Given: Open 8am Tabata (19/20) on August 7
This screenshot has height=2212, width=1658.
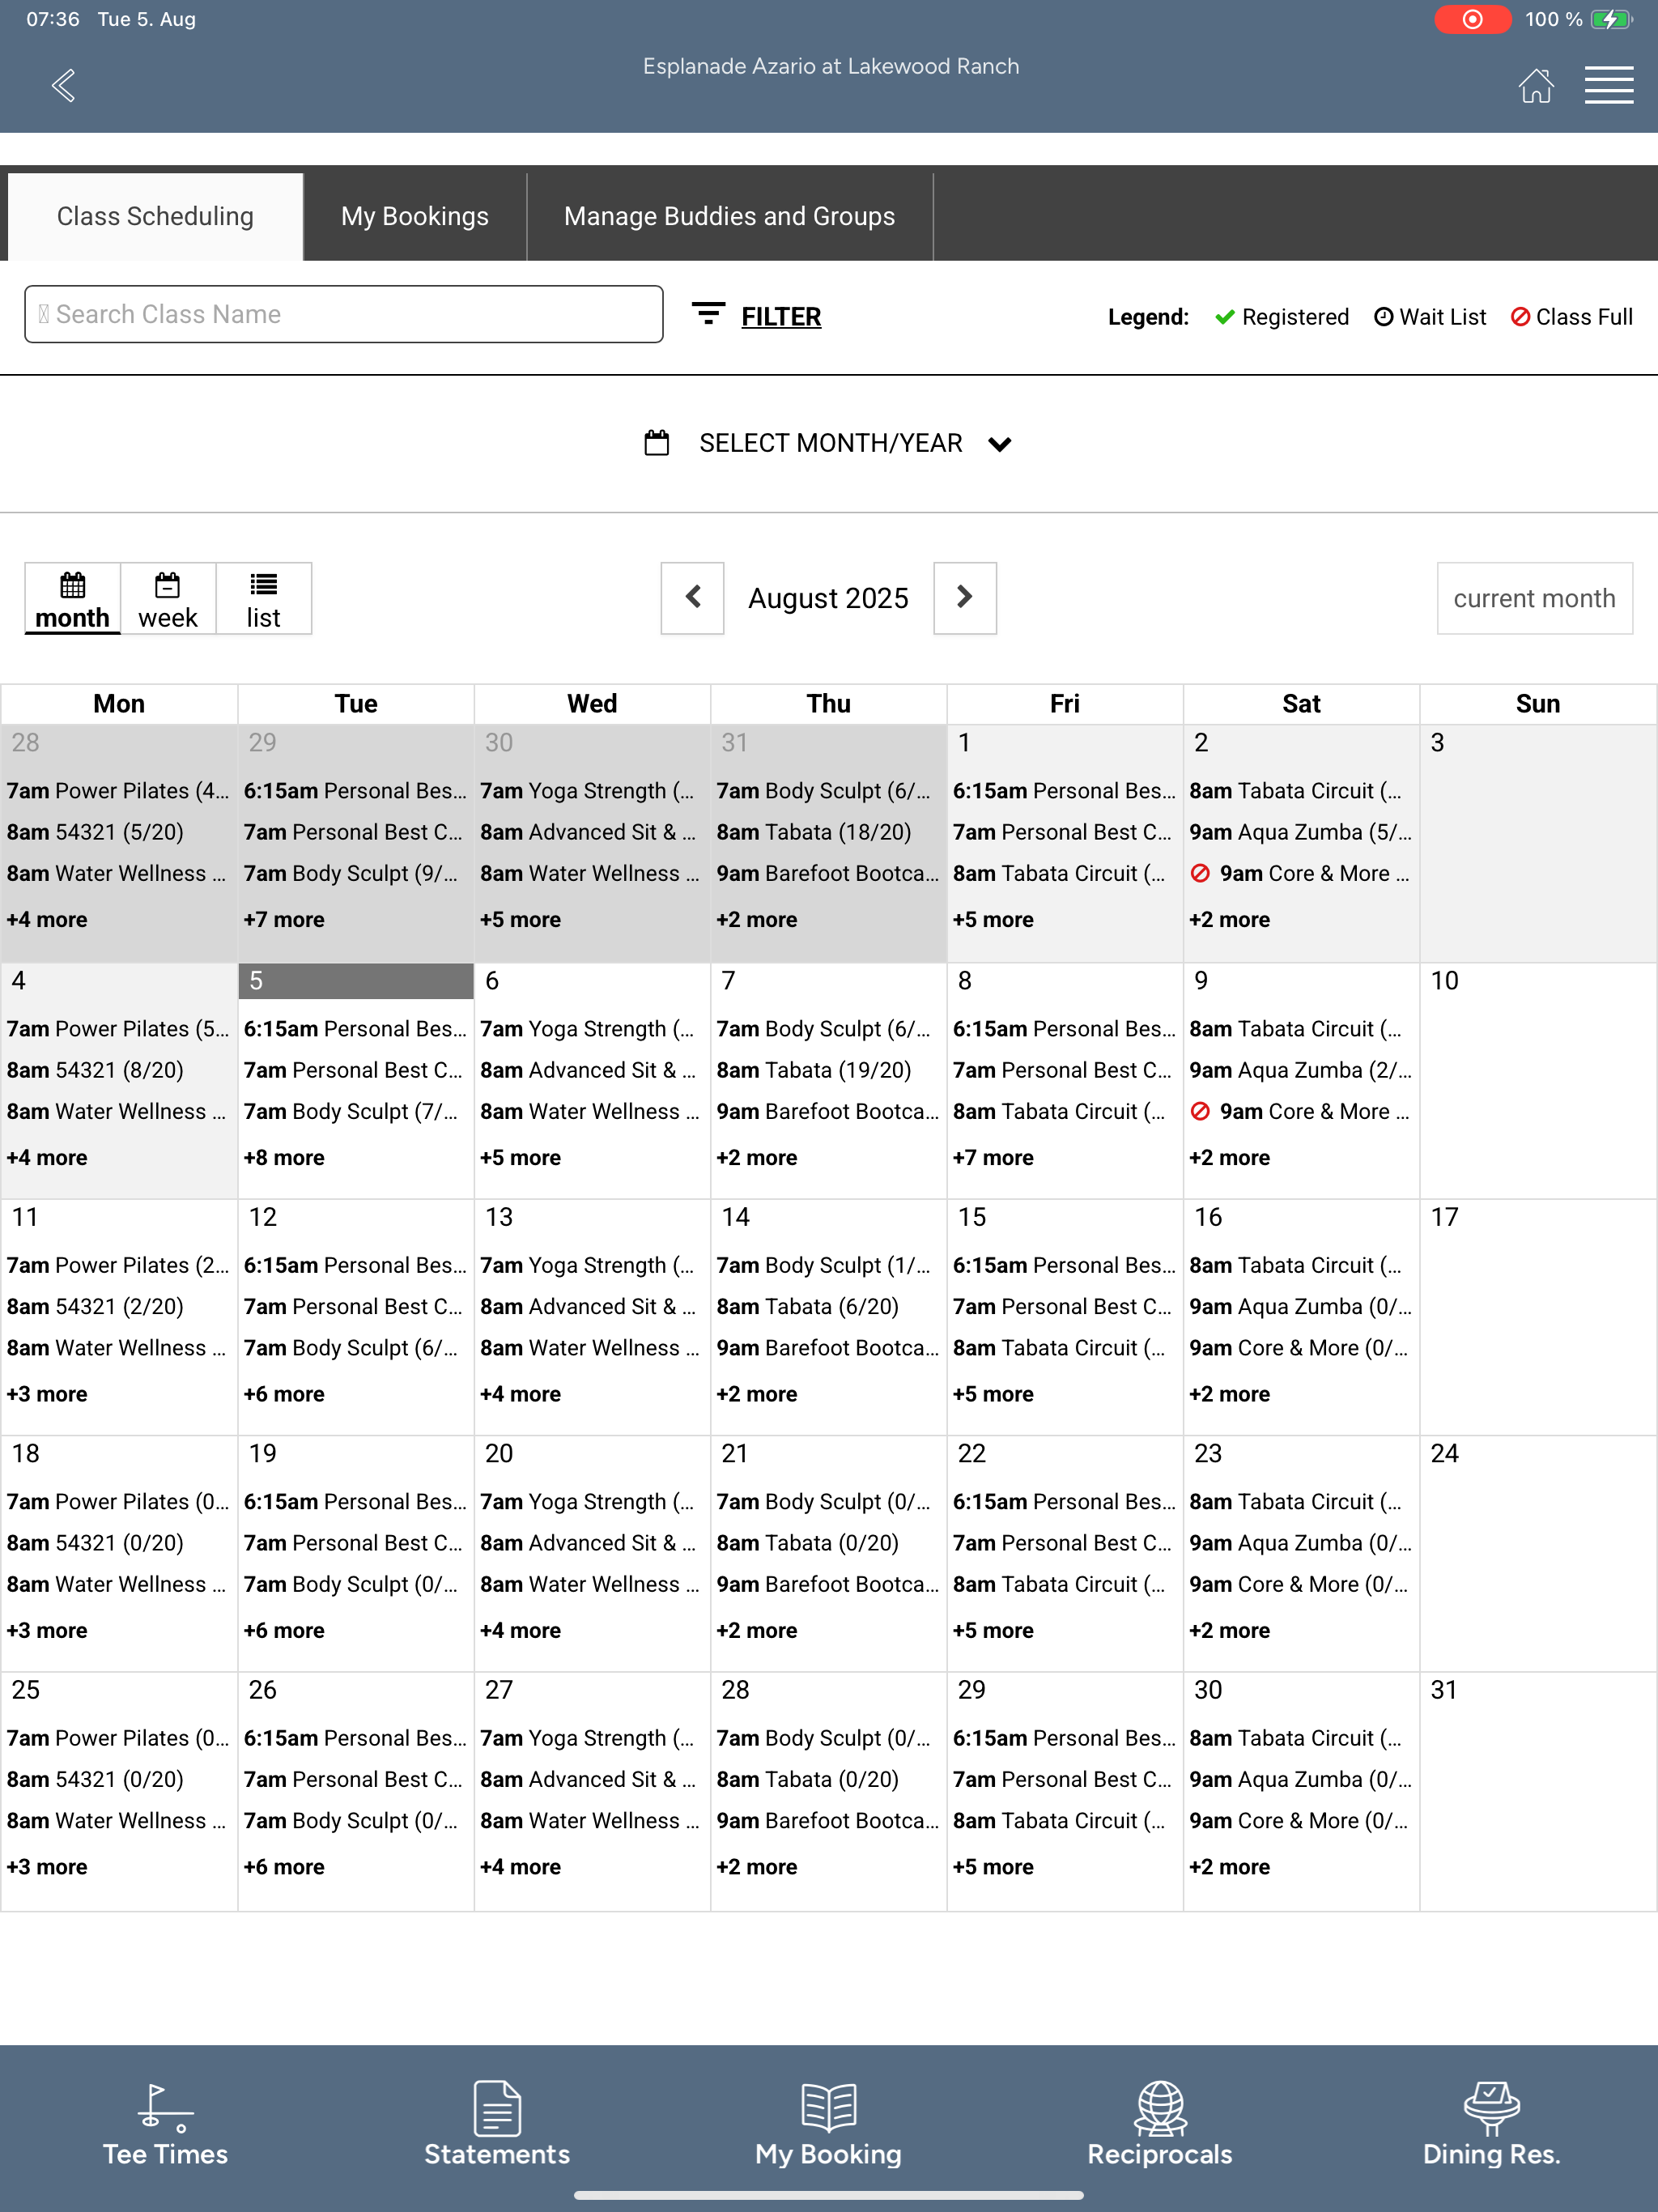Looking at the screenshot, I should pos(814,1070).
